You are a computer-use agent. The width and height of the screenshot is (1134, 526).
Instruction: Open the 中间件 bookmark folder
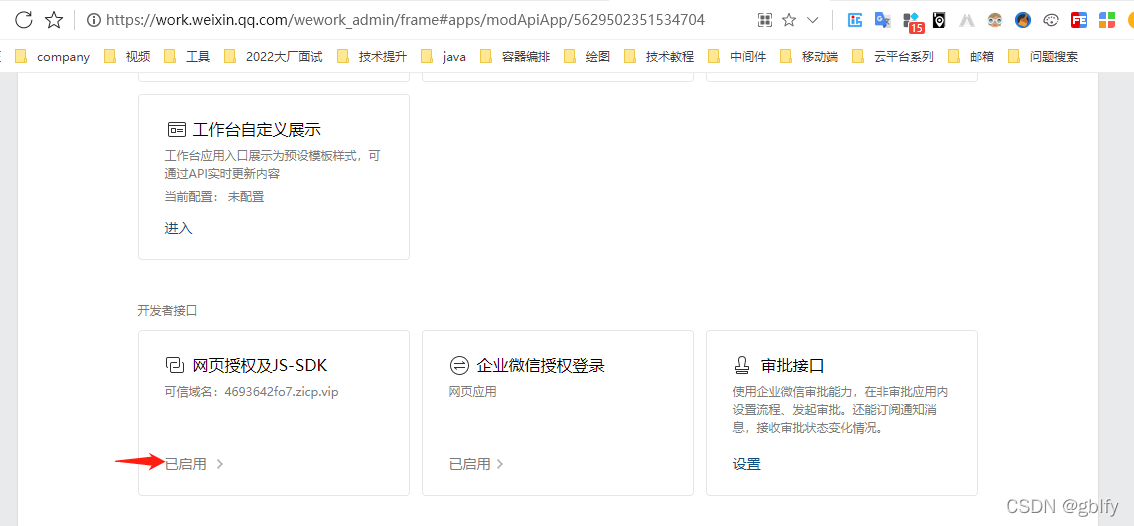(x=737, y=56)
